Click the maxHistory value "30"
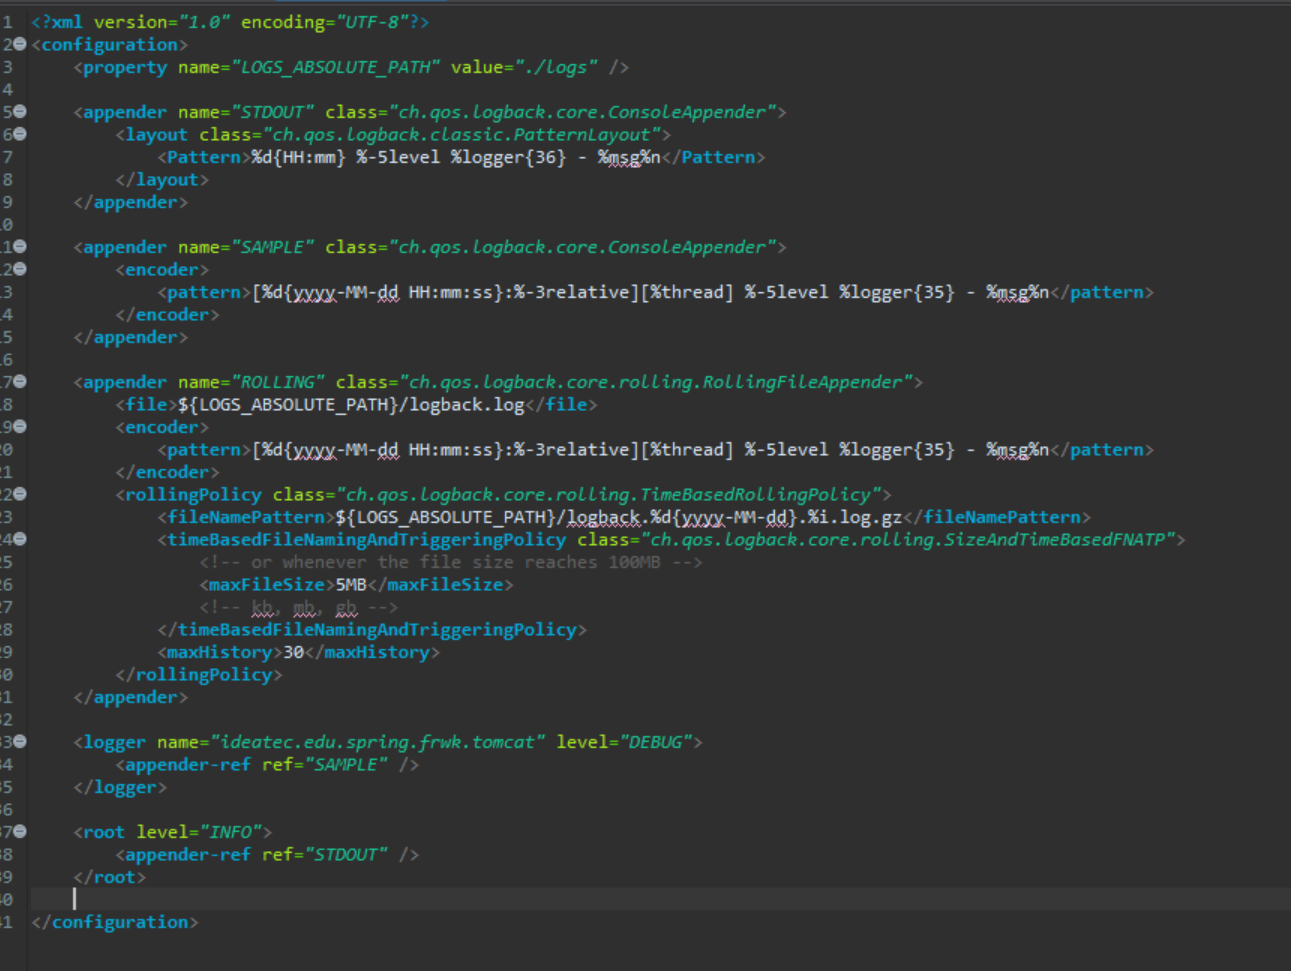This screenshot has width=1291, height=971. pyautogui.click(x=293, y=652)
